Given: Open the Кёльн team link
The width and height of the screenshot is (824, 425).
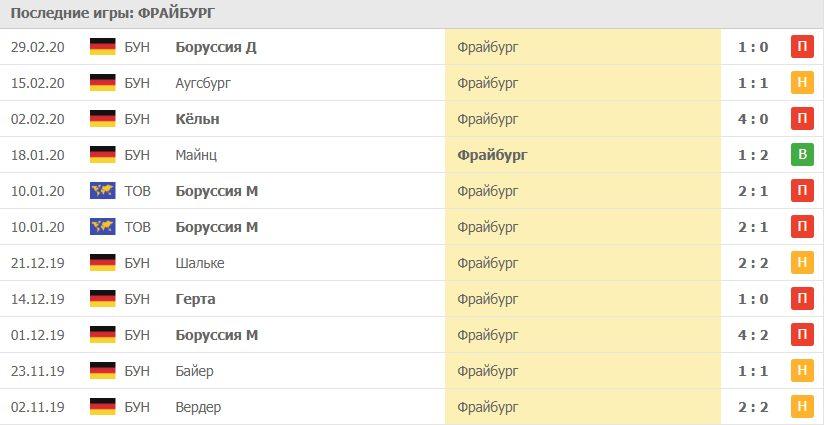Looking at the screenshot, I should point(197,119).
